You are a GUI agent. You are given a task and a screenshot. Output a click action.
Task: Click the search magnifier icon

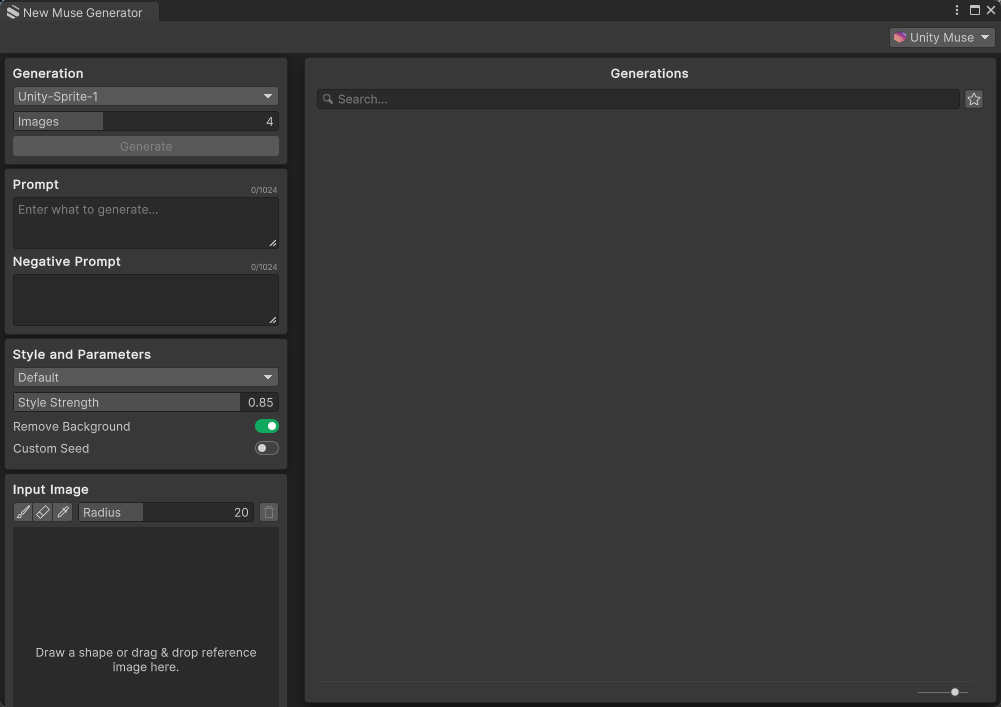[x=327, y=99]
